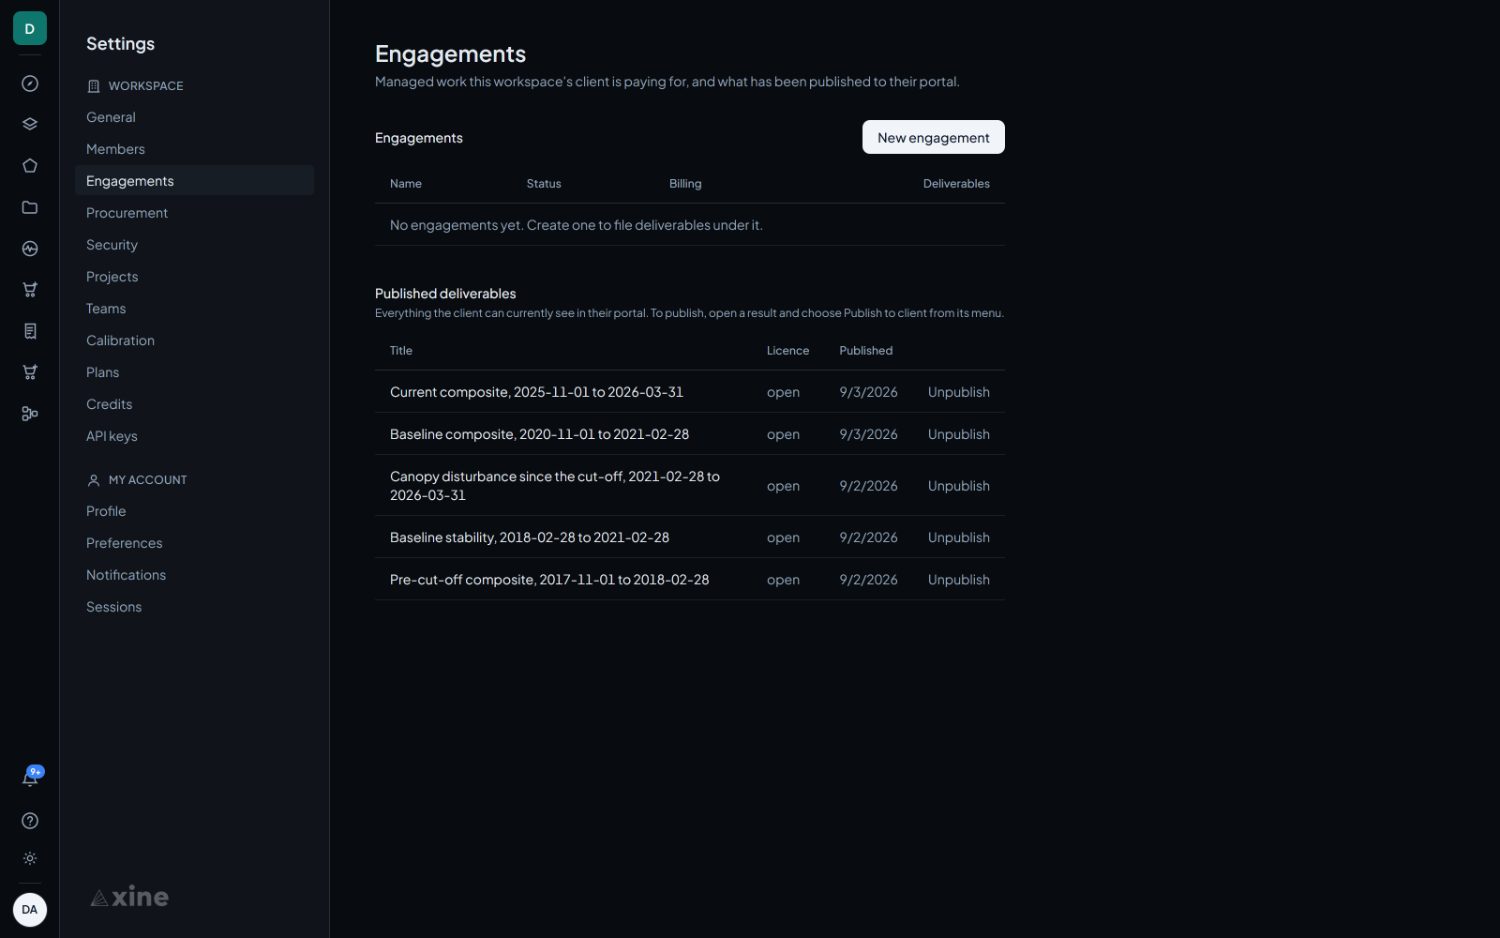Click the title 'Baseline stability, 2018-02-28 to 2021-02-28'
1500x938 pixels.
530,537
